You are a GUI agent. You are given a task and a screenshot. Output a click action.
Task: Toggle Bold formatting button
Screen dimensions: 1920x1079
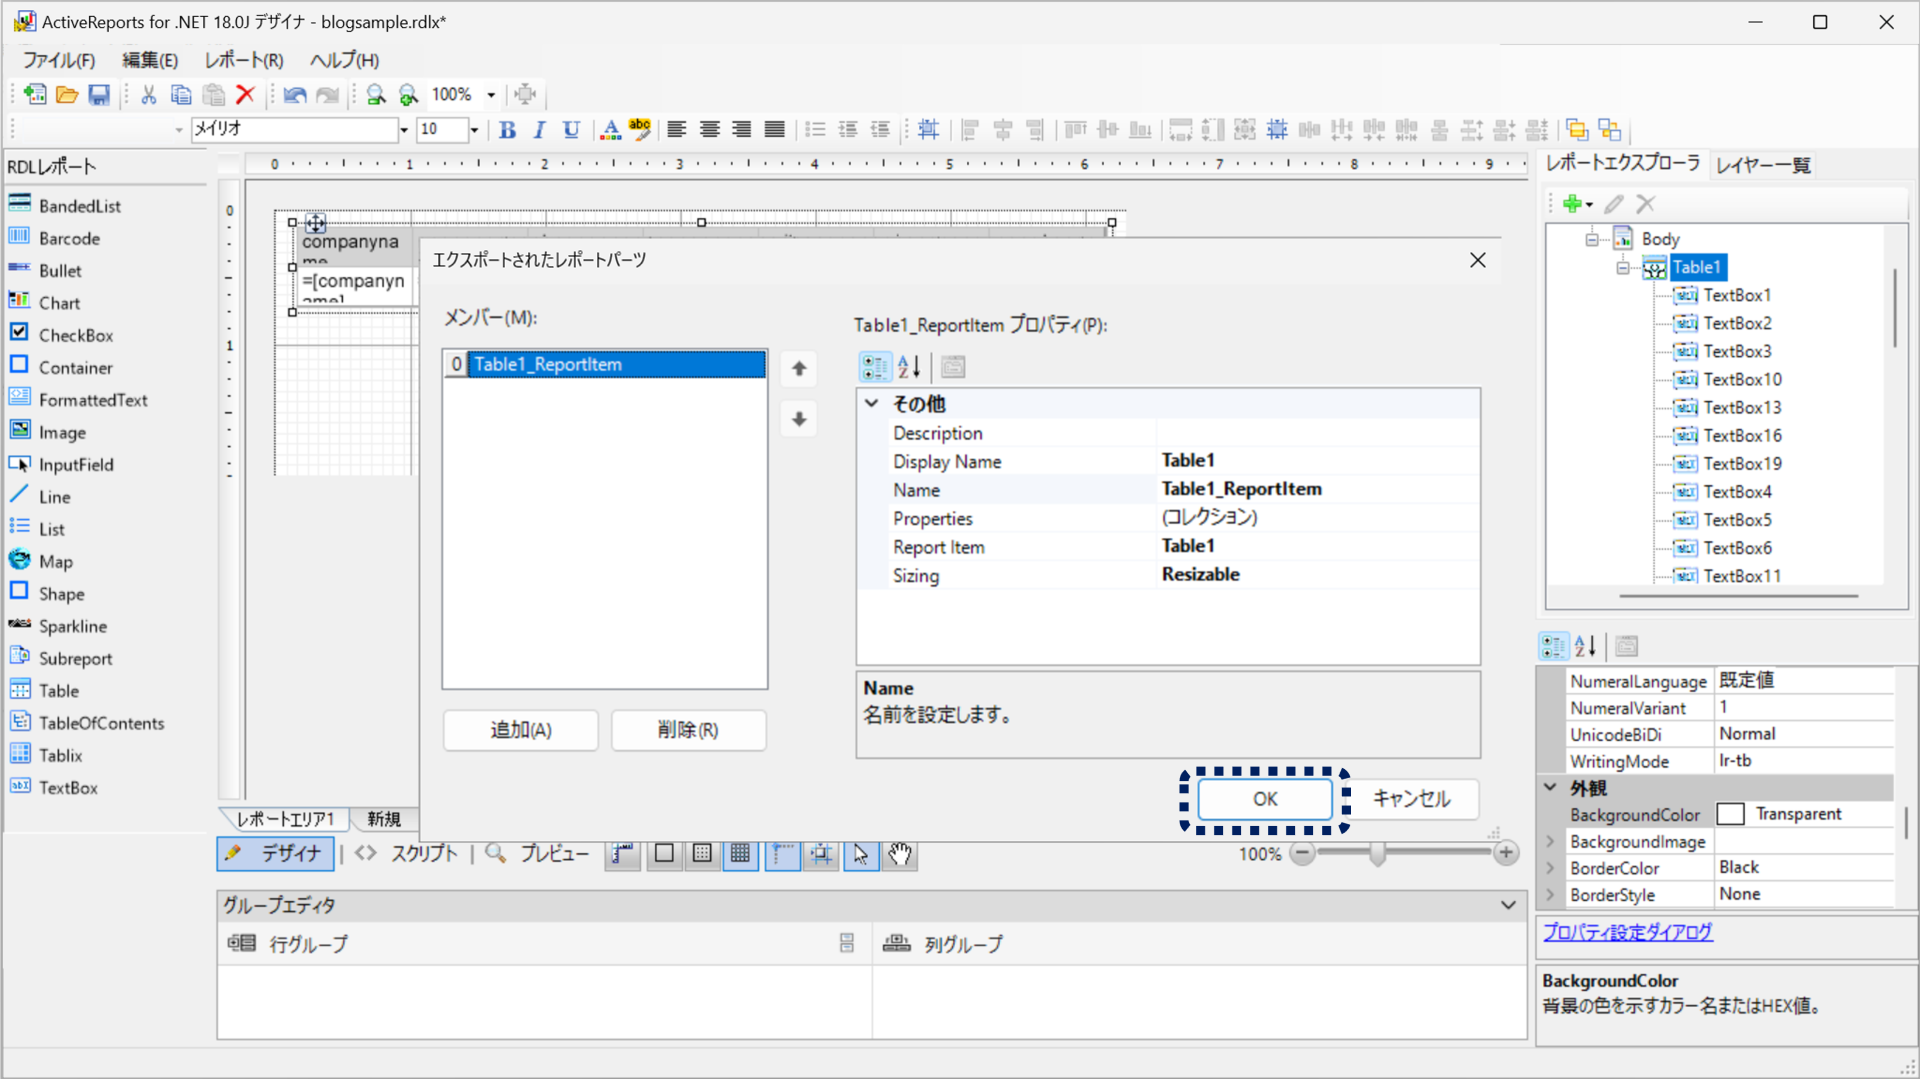(508, 130)
